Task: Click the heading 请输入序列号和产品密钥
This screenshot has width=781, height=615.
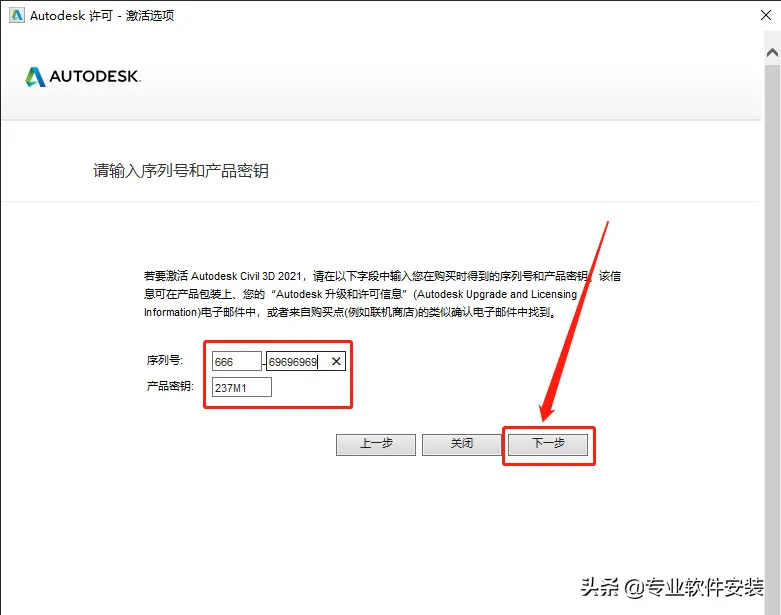Action: tap(181, 171)
